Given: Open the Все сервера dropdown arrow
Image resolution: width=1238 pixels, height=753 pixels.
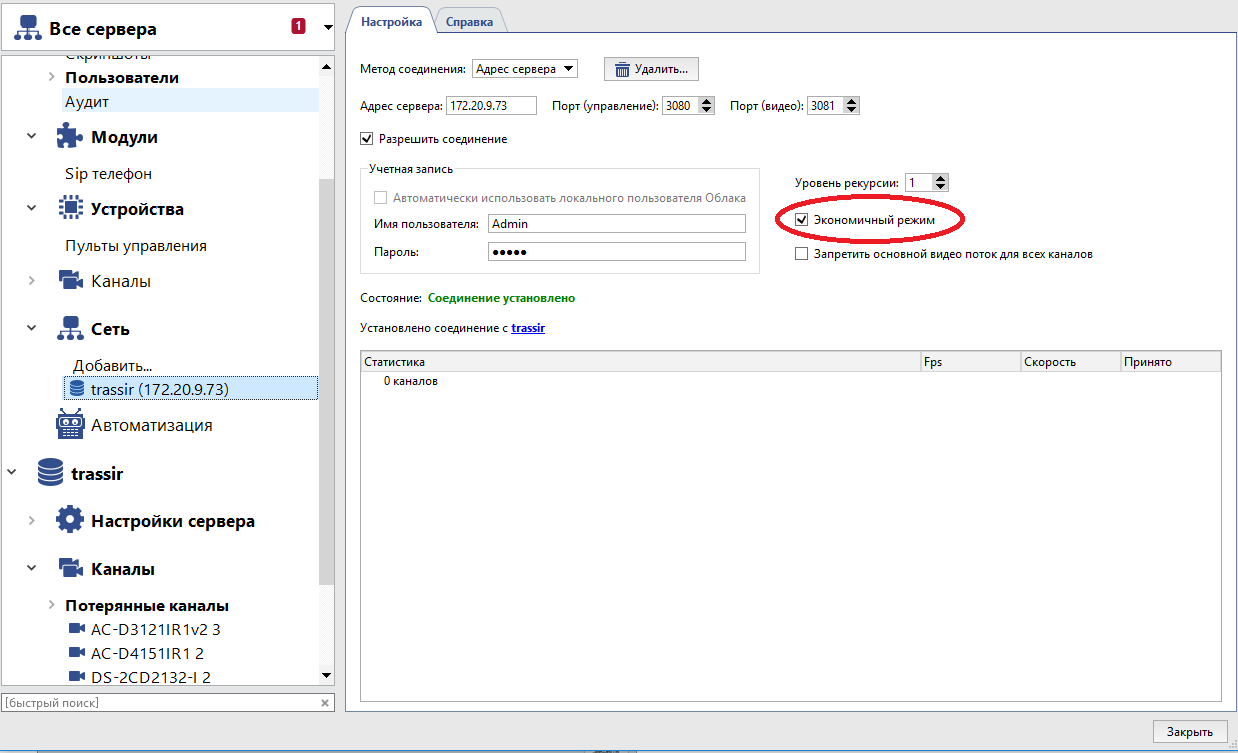Looking at the screenshot, I should pos(328,27).
